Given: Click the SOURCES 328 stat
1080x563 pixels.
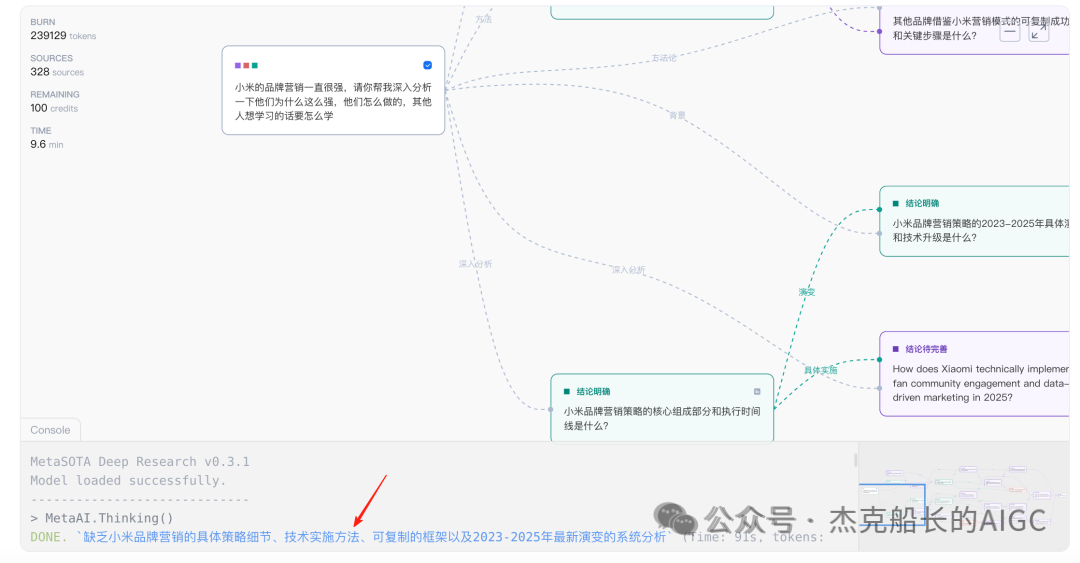Looking at the screenshot, I should click(x=57, y=65).
